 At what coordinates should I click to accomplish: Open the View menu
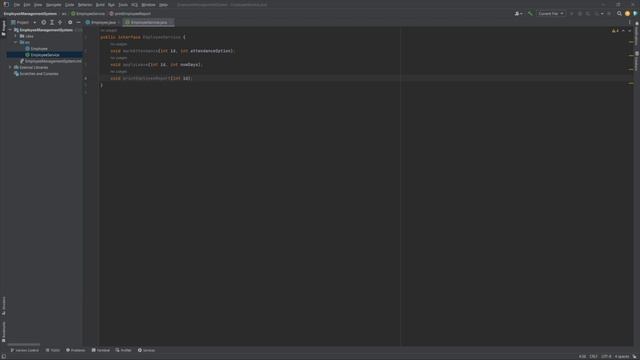tap(38, 4)
